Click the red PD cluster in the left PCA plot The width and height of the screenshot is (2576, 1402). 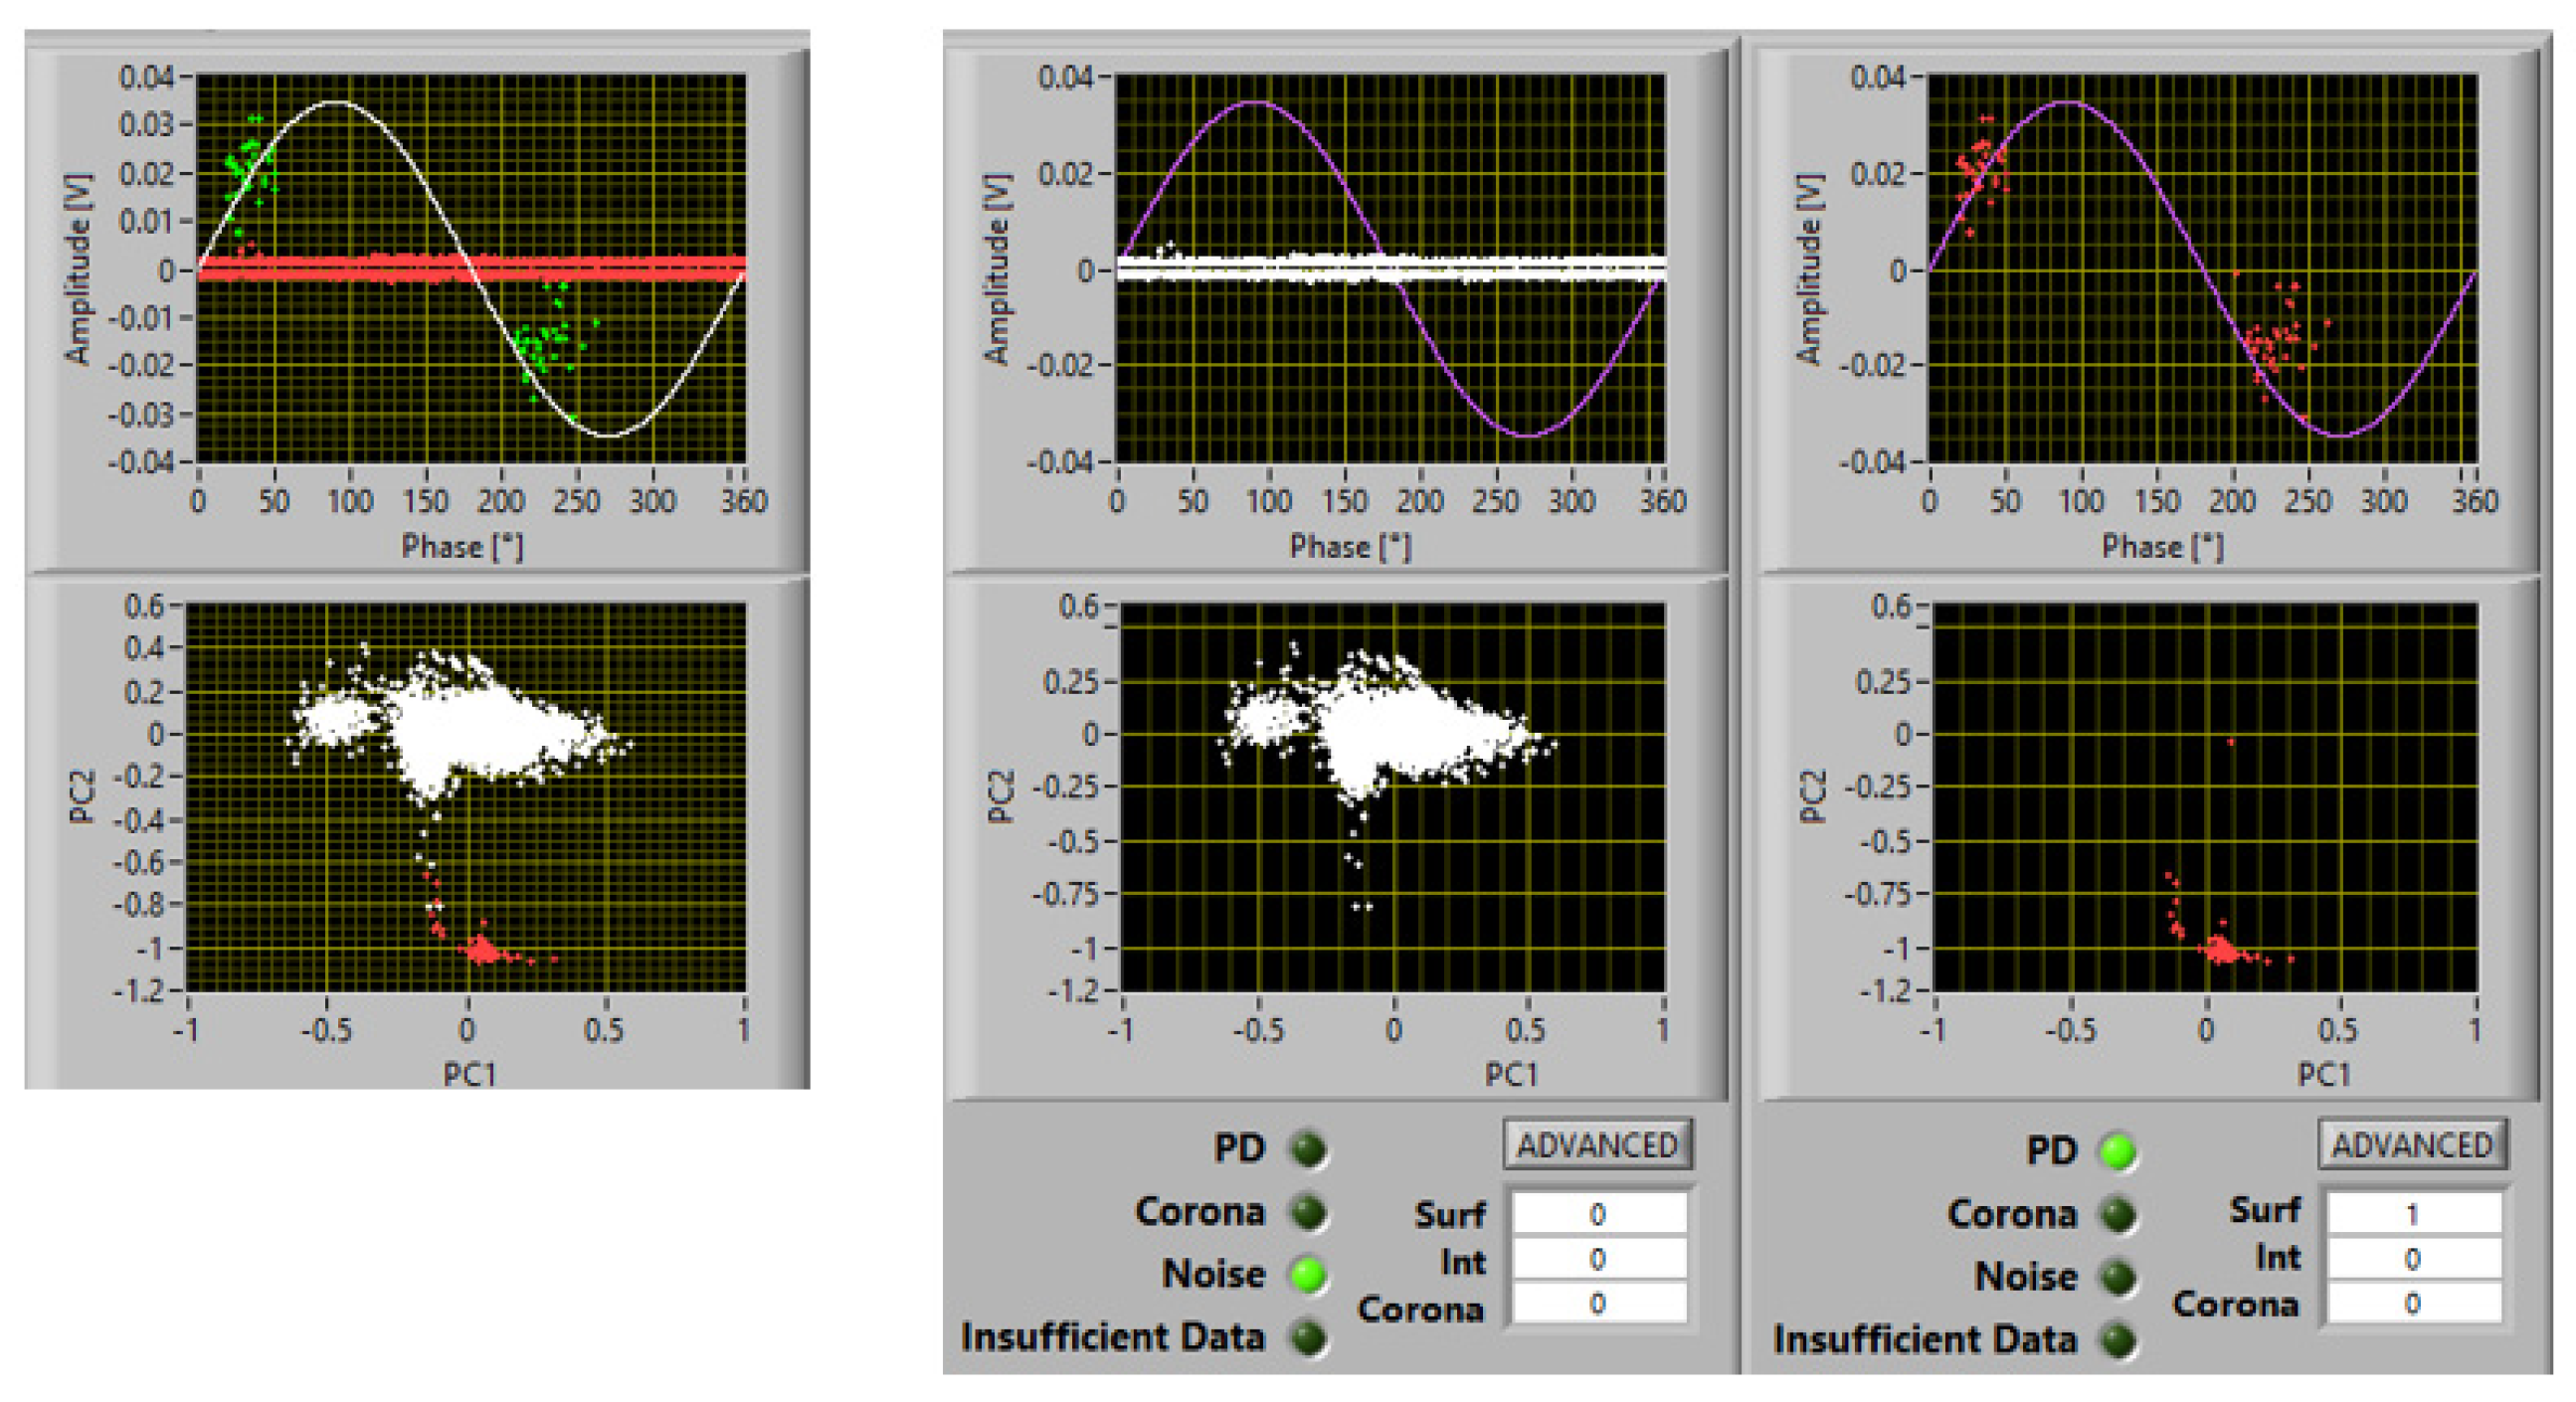482,950
